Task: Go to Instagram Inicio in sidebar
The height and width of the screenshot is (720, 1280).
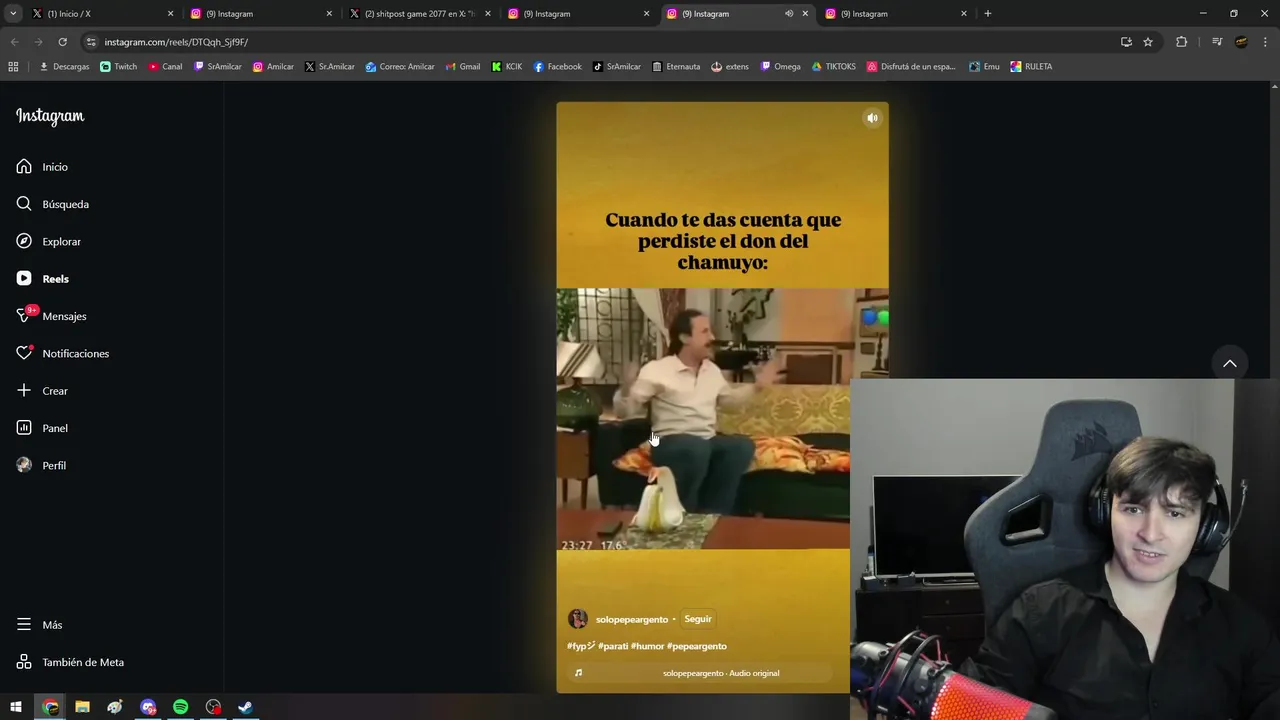Action: point(42,167)
